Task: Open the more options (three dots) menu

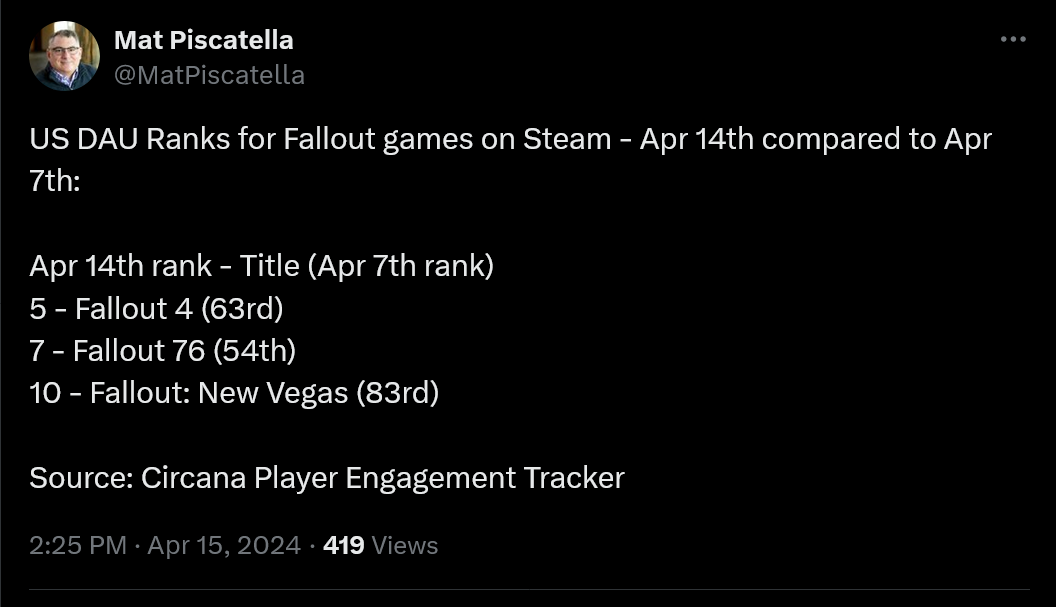Action: coord(1014,38)
